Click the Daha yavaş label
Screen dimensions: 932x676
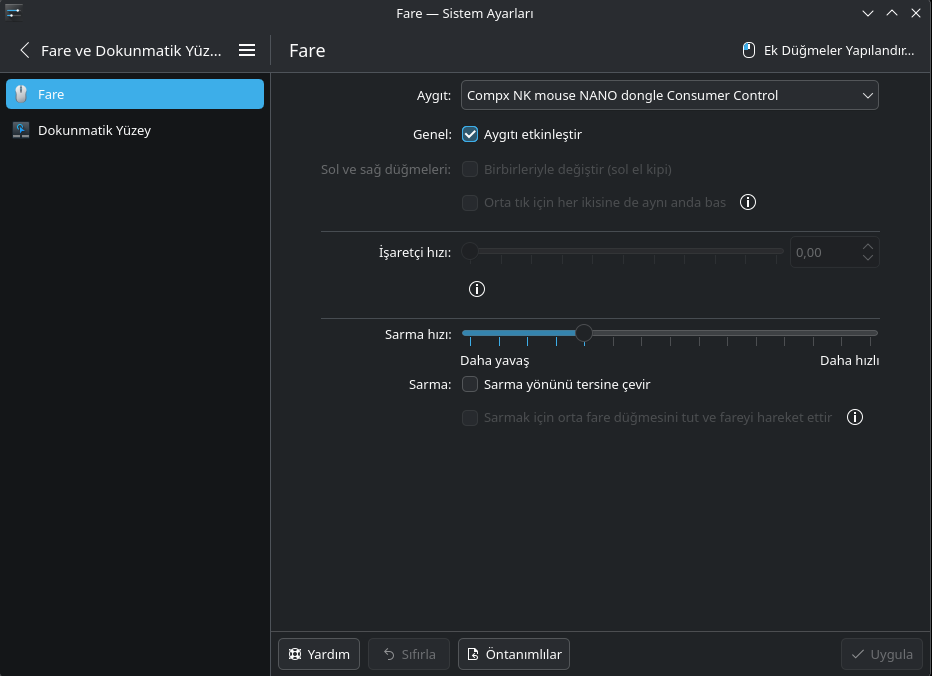495,360
